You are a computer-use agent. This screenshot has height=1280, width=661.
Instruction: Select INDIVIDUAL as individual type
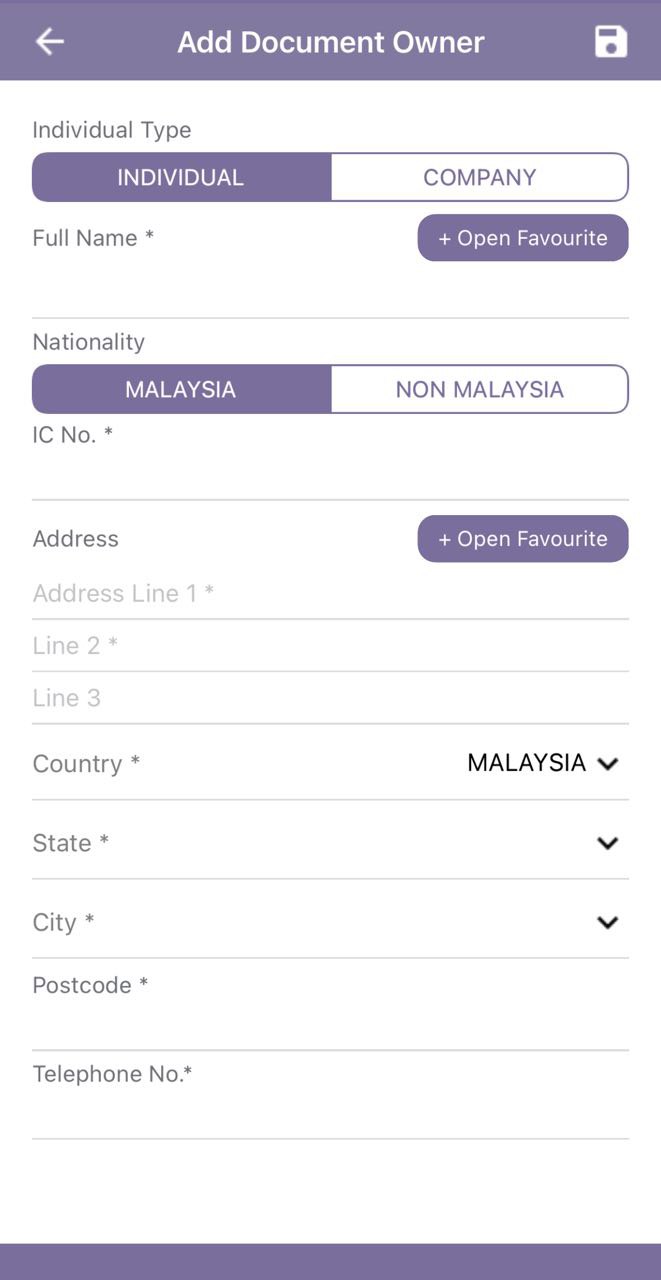[x=181, y=177]
